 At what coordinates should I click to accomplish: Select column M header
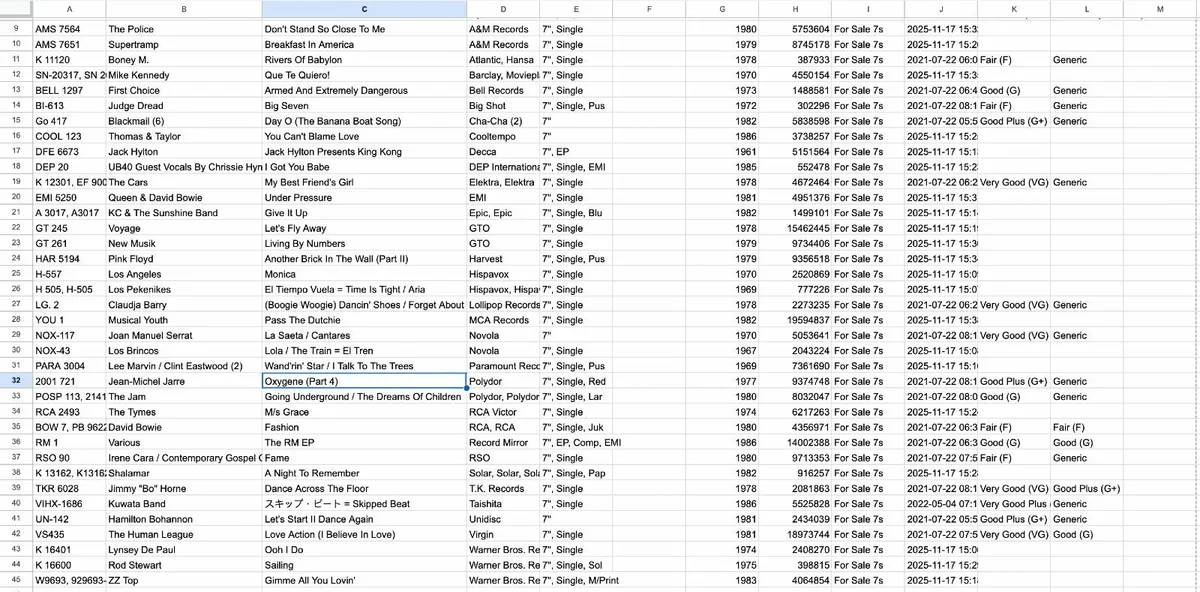click(x=1159, y=9)
